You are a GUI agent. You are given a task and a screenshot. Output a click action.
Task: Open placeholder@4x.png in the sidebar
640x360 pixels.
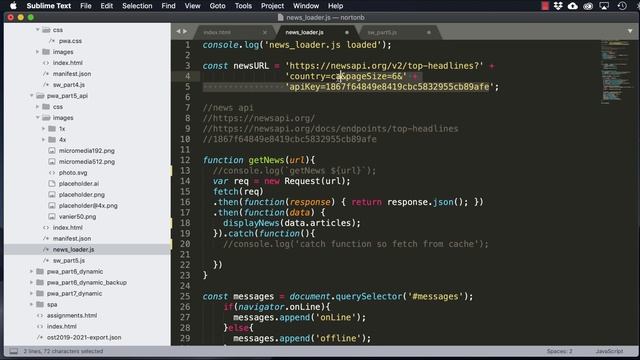pyautogui.click(x=88, y=206)
